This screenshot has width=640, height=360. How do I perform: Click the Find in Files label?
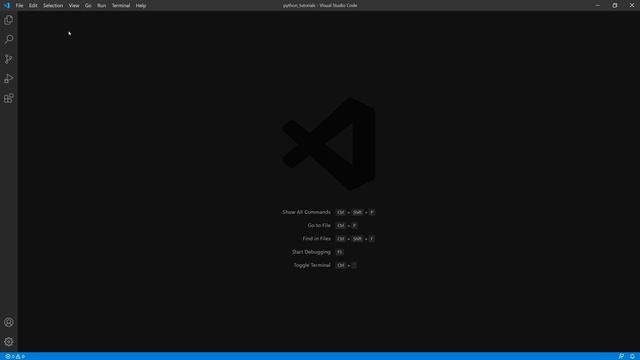pos(317,239)
